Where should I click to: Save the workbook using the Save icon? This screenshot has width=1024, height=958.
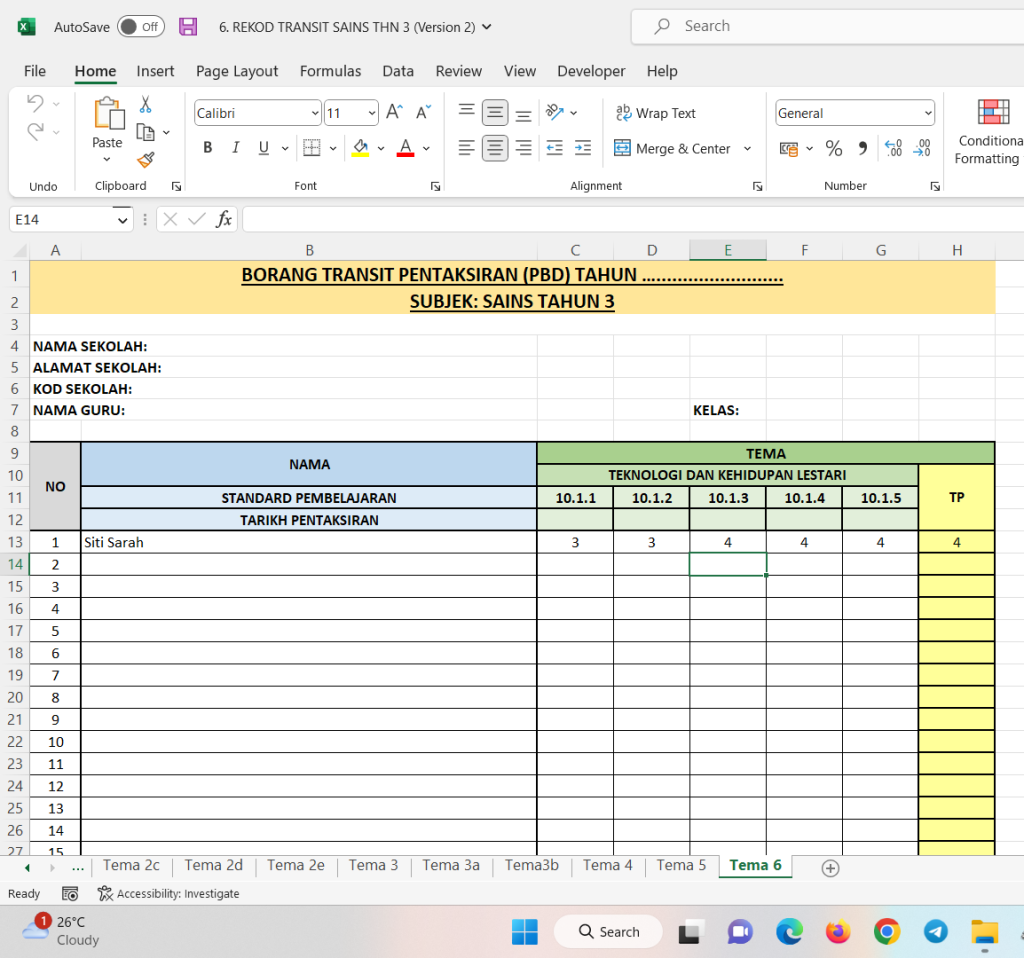[x=188, y=26]
